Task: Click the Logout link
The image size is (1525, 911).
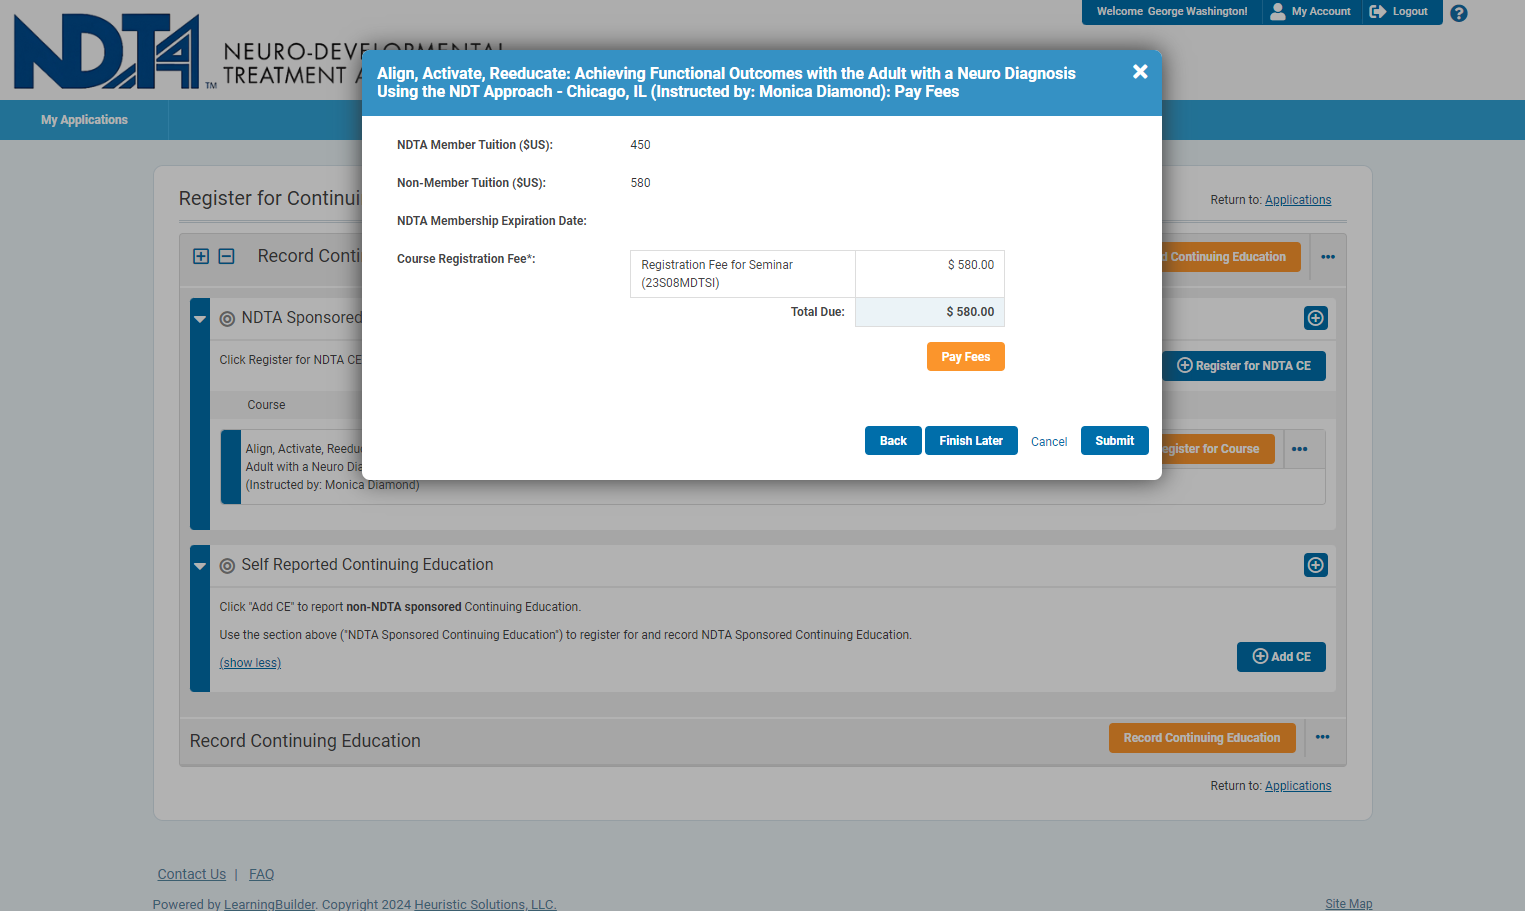Action: point(1399,12)
